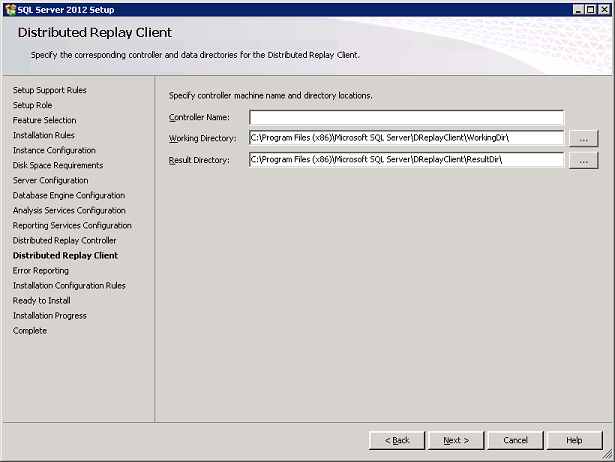Click the window resize grip corner
615x462 pixels.
(607, 454)
